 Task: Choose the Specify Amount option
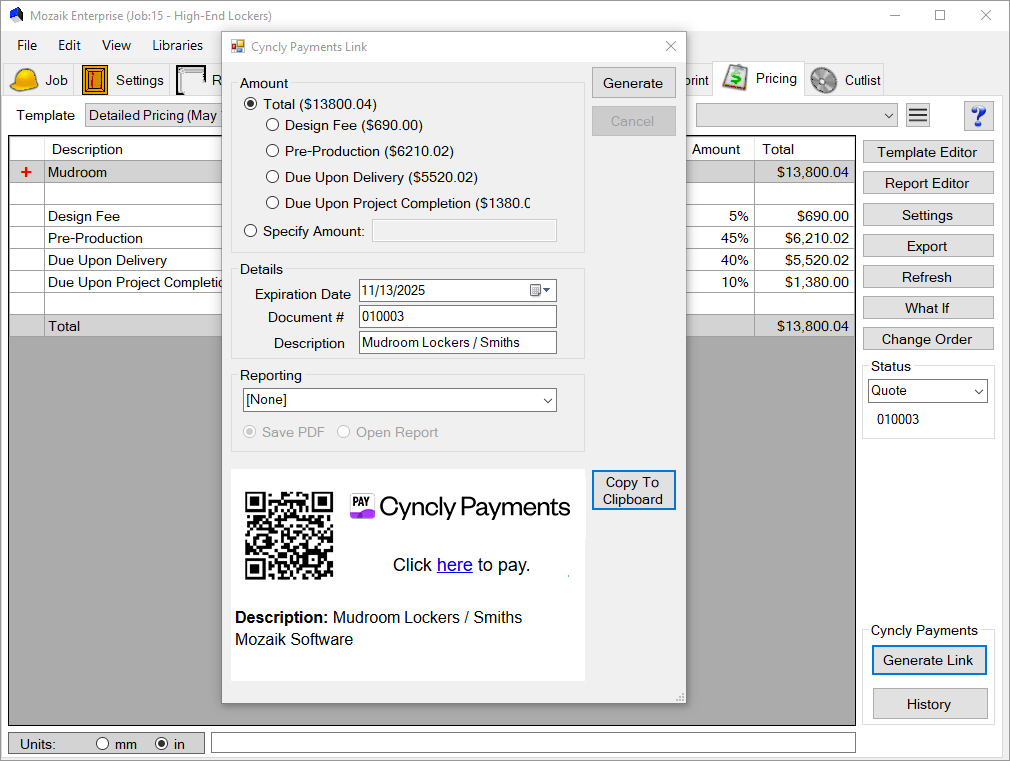tap(250, 230)
